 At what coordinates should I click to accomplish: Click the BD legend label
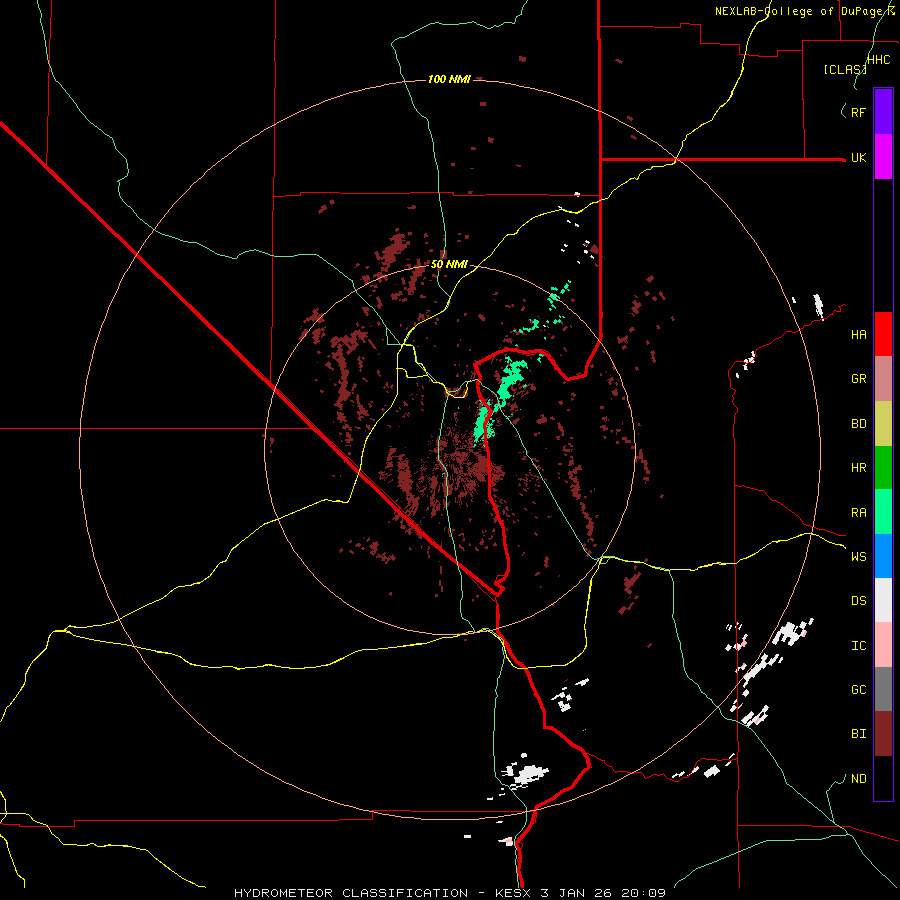point(858,424)
